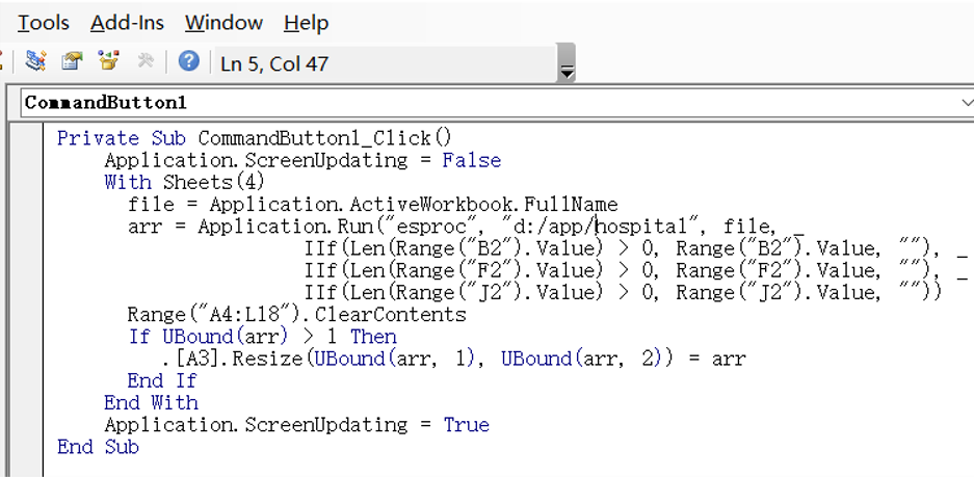Open the Tools menu
Image resolution: width=974 pixels, height=477 pixels.
[43, 23]
